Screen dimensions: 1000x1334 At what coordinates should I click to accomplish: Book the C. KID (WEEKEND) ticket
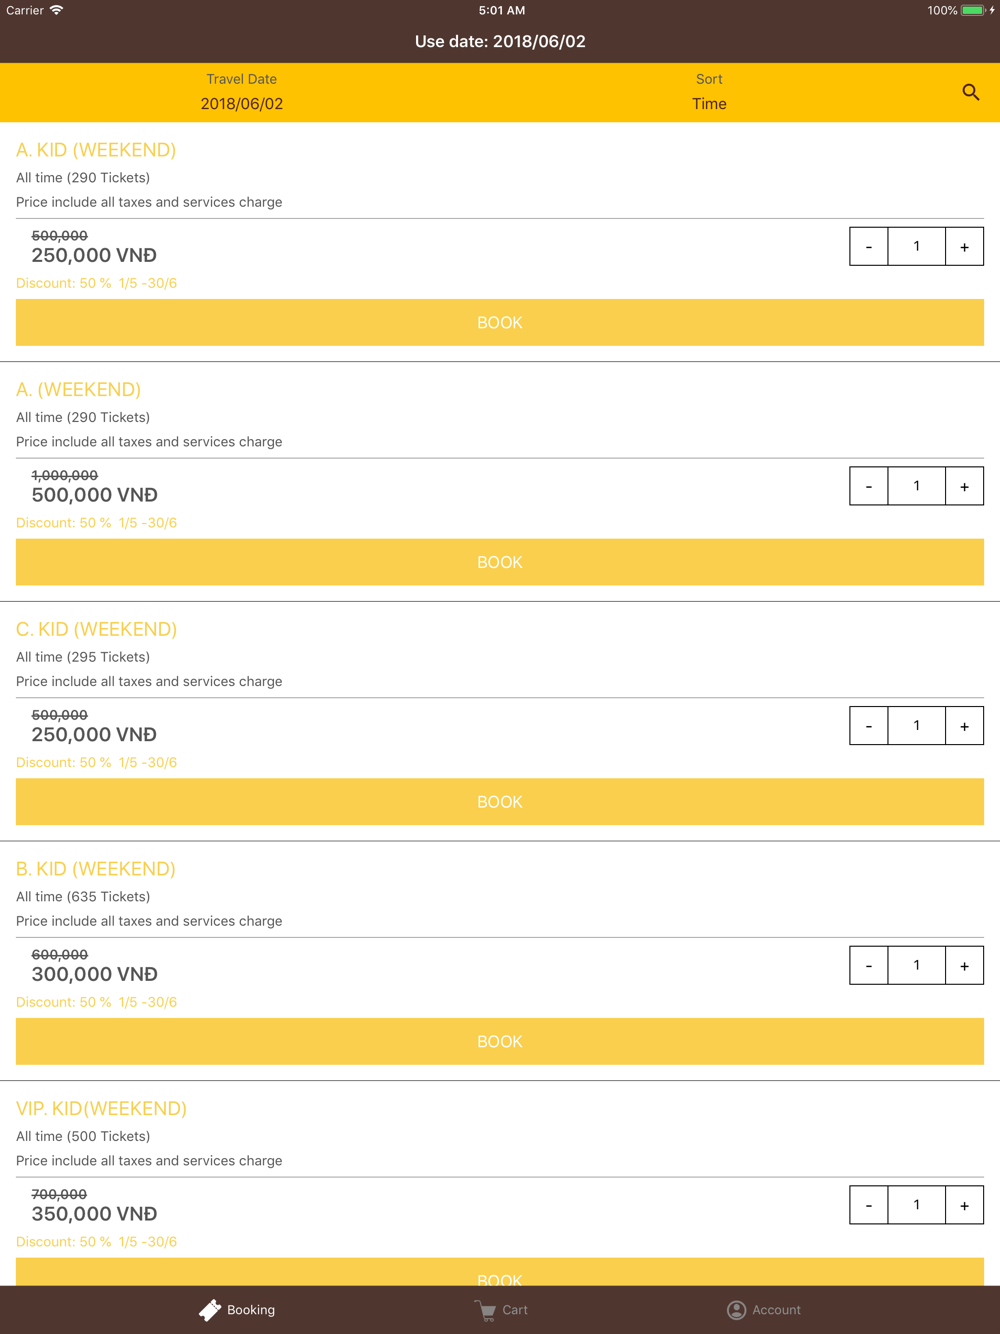pyautogui.click(x=500, y=802)
